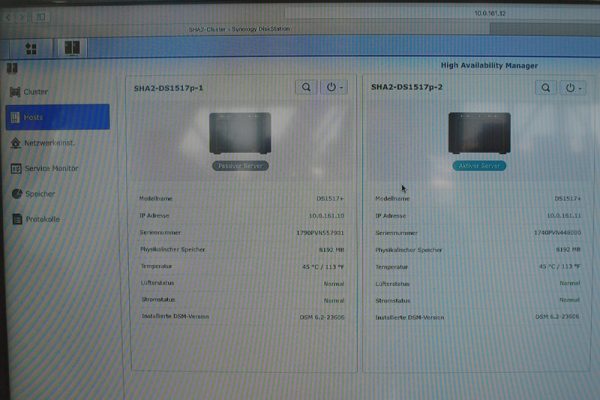Image resolution: width=600 pixels, height=400 pixels.
Task: Open the Protokolle section
Action: click(x=57, y=219)
